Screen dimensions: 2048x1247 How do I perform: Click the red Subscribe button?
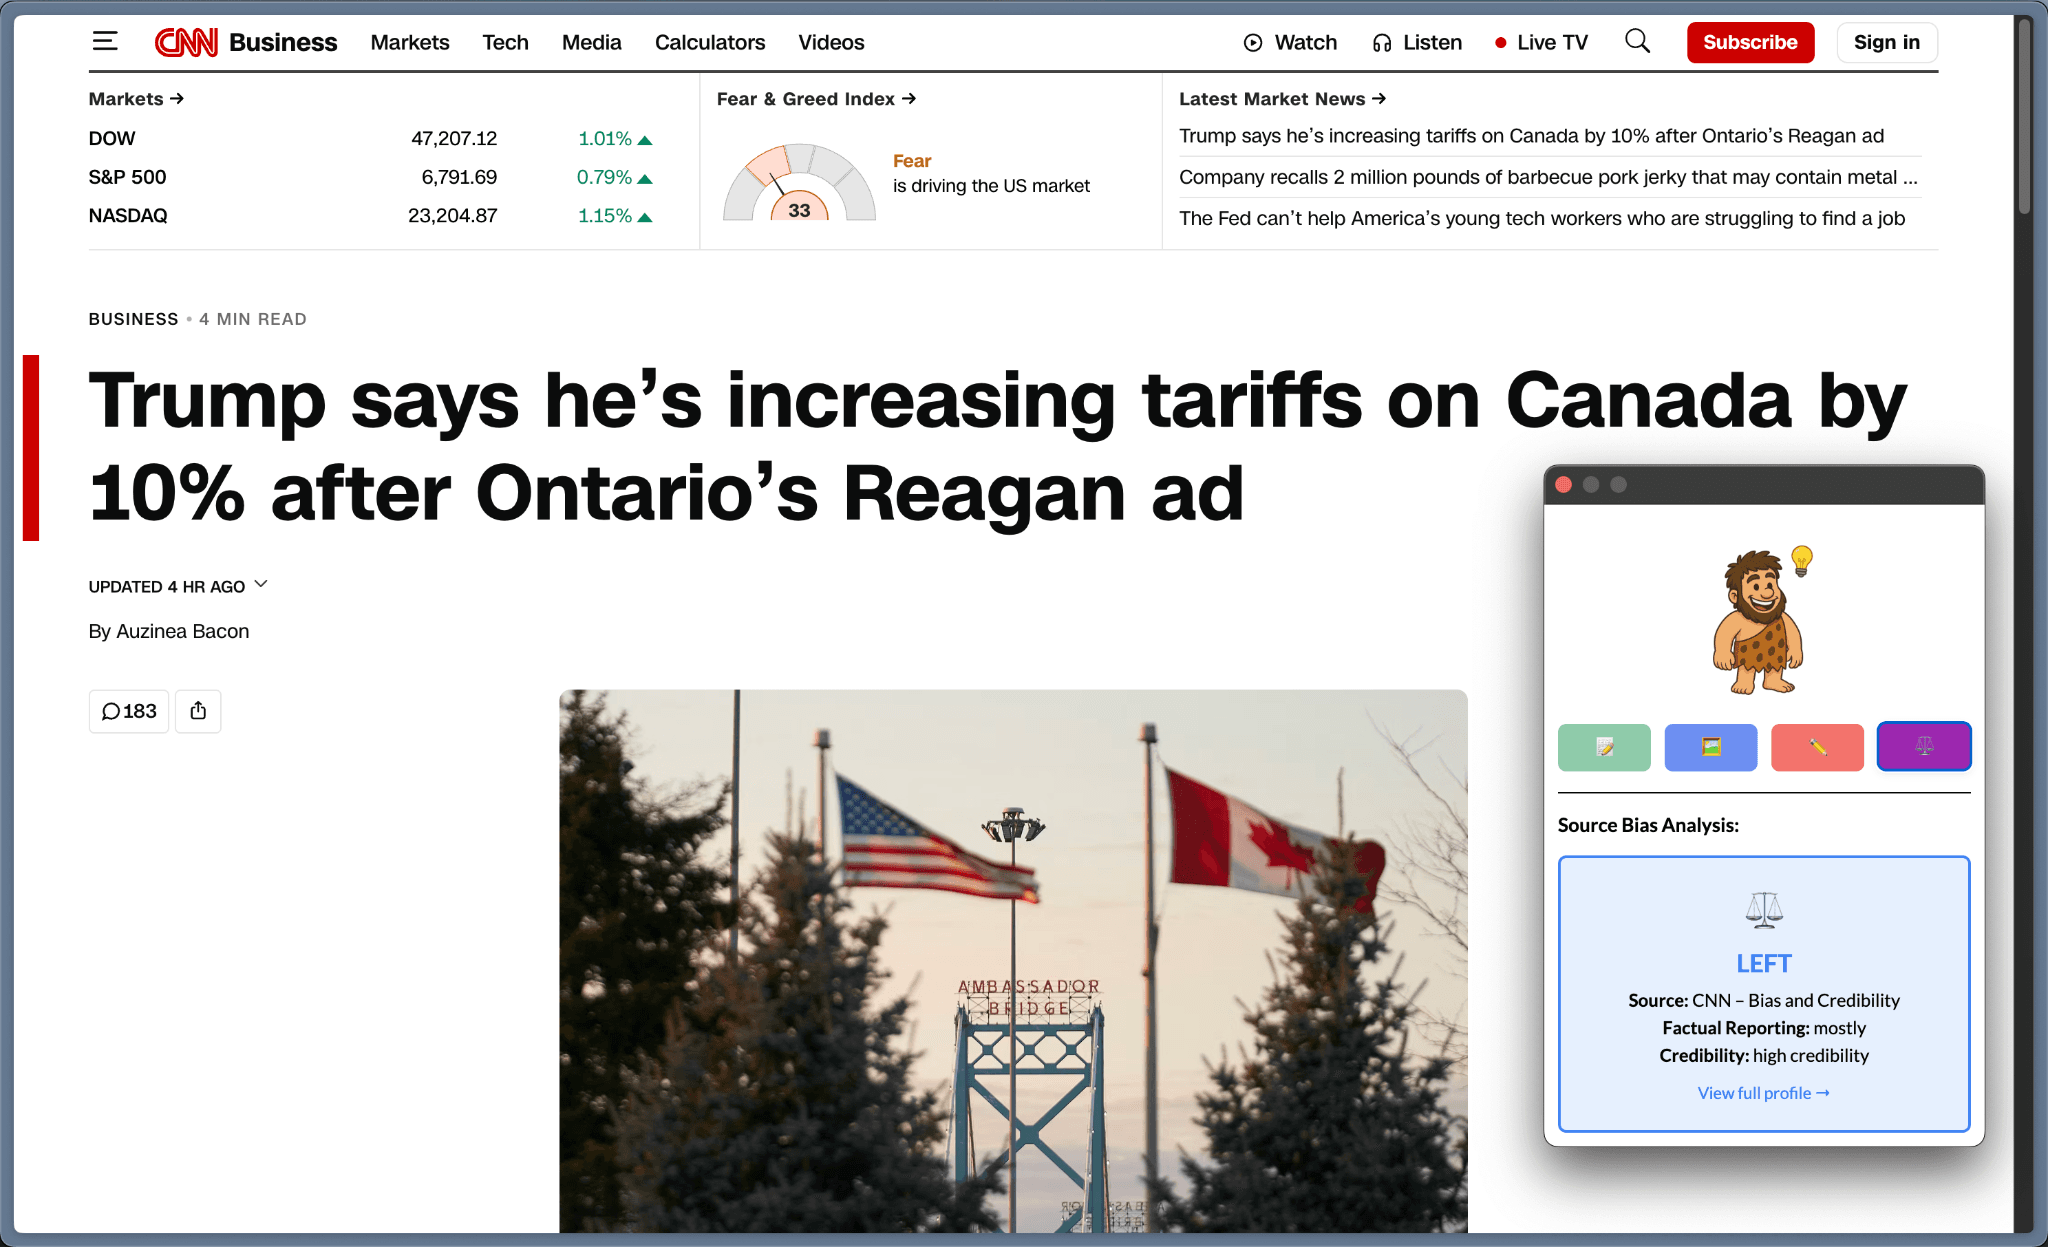pos(1750,42)
